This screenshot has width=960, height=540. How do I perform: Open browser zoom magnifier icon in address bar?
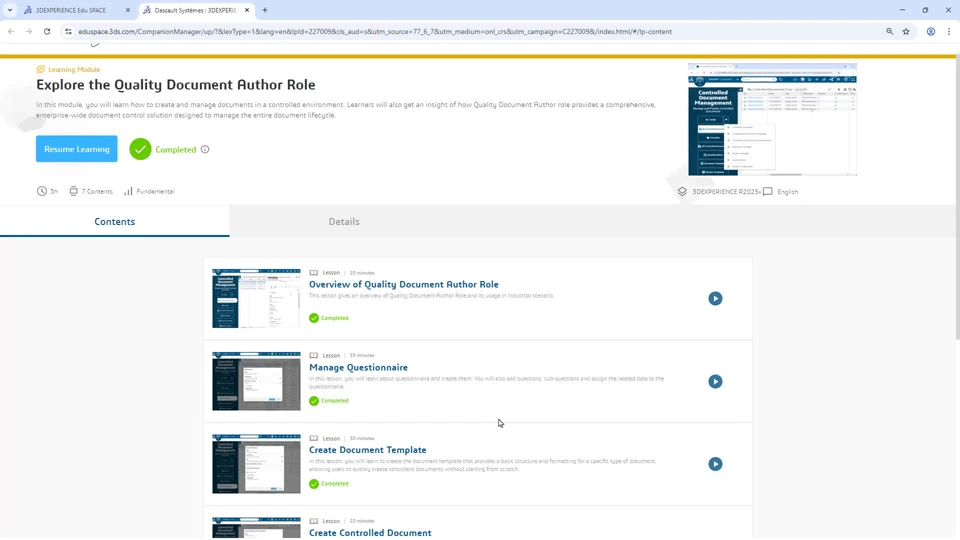(890, 31)
